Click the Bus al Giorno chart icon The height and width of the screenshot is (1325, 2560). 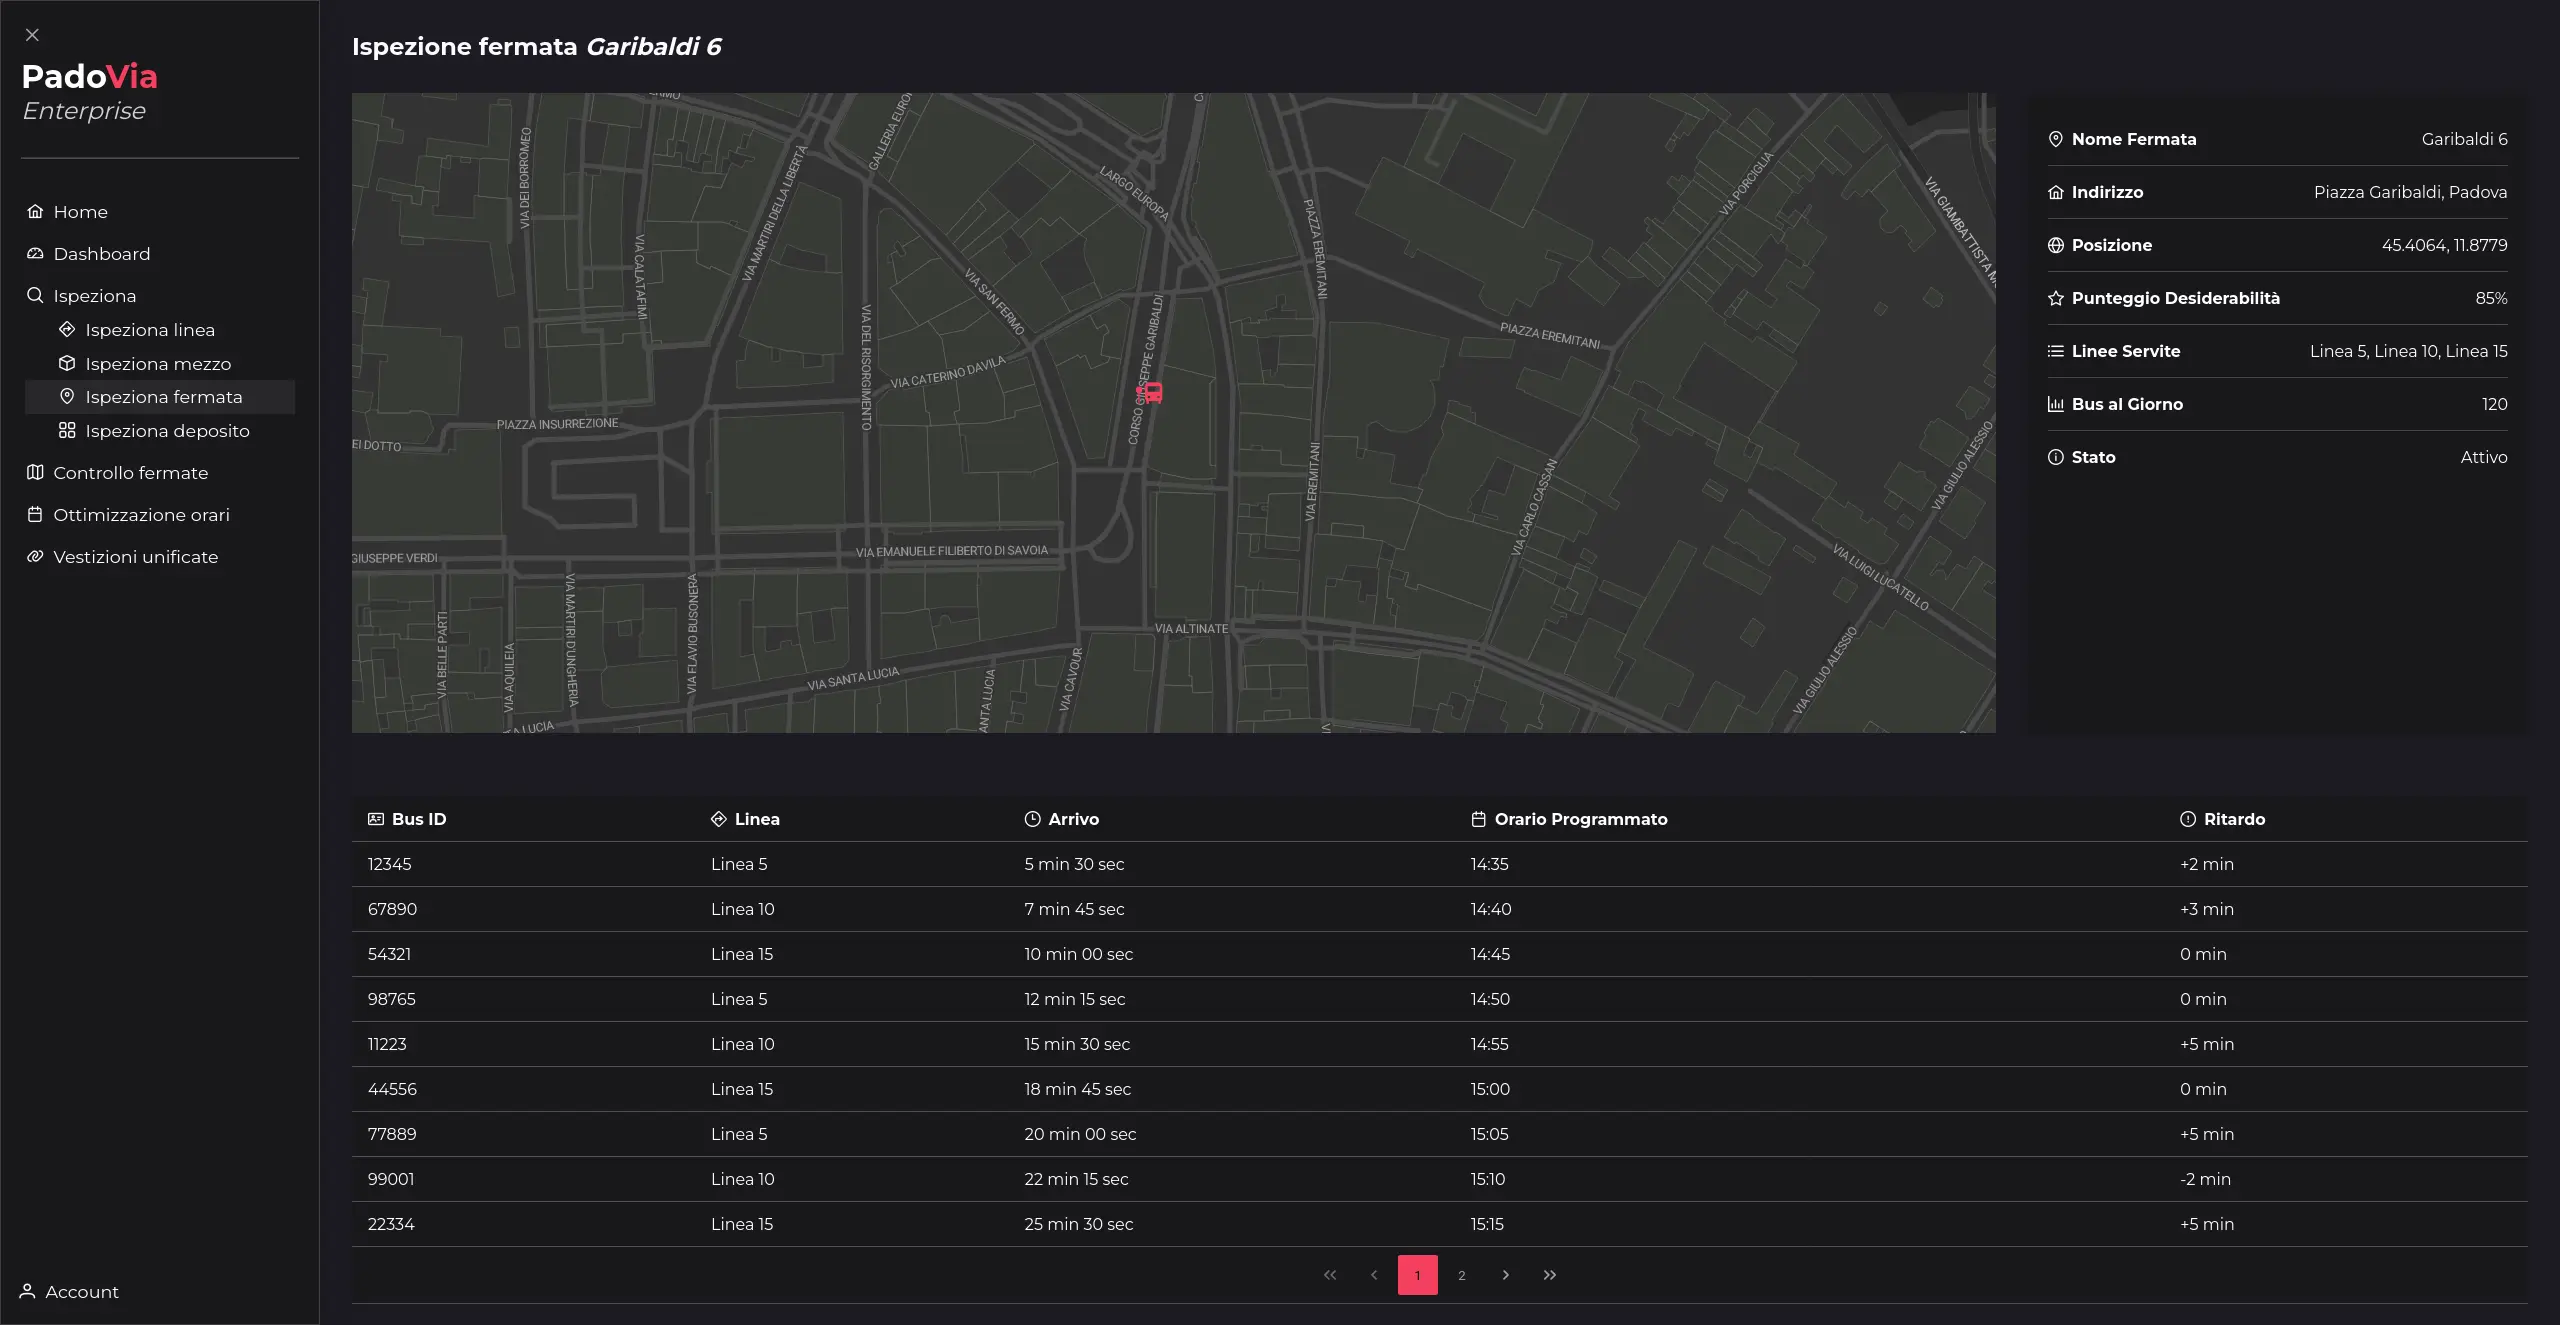(2056, 404)
